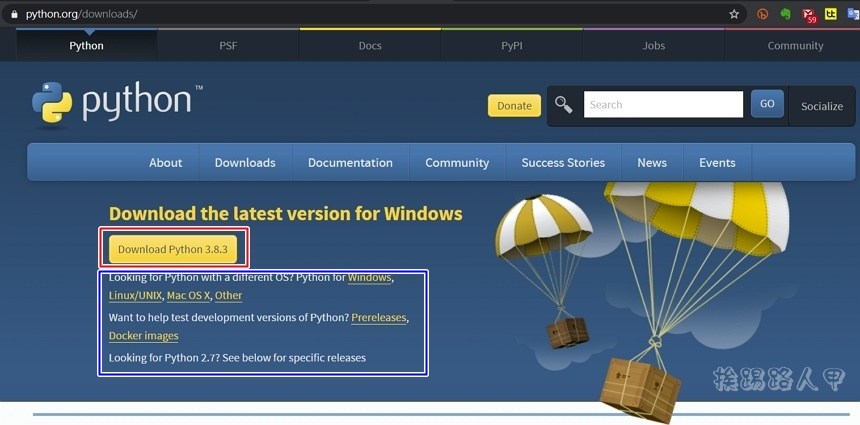Viewport: 860px width, 425px height.
Task: Click the orange circular extension icon
Action: point(763,14)
